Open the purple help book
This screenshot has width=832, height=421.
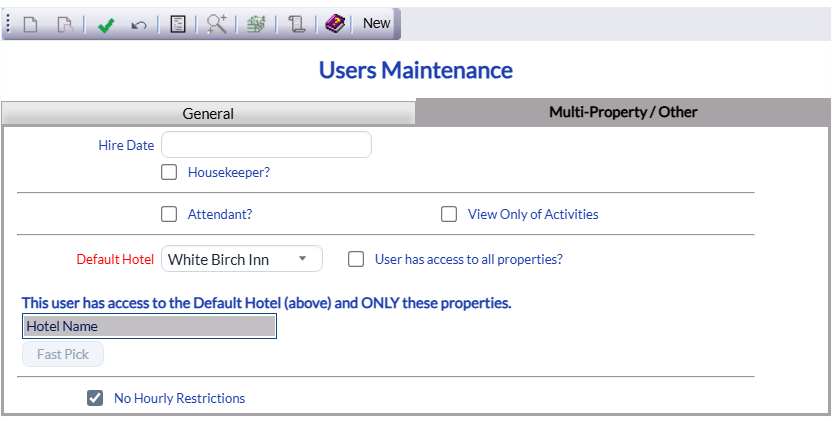pos(335,23)
